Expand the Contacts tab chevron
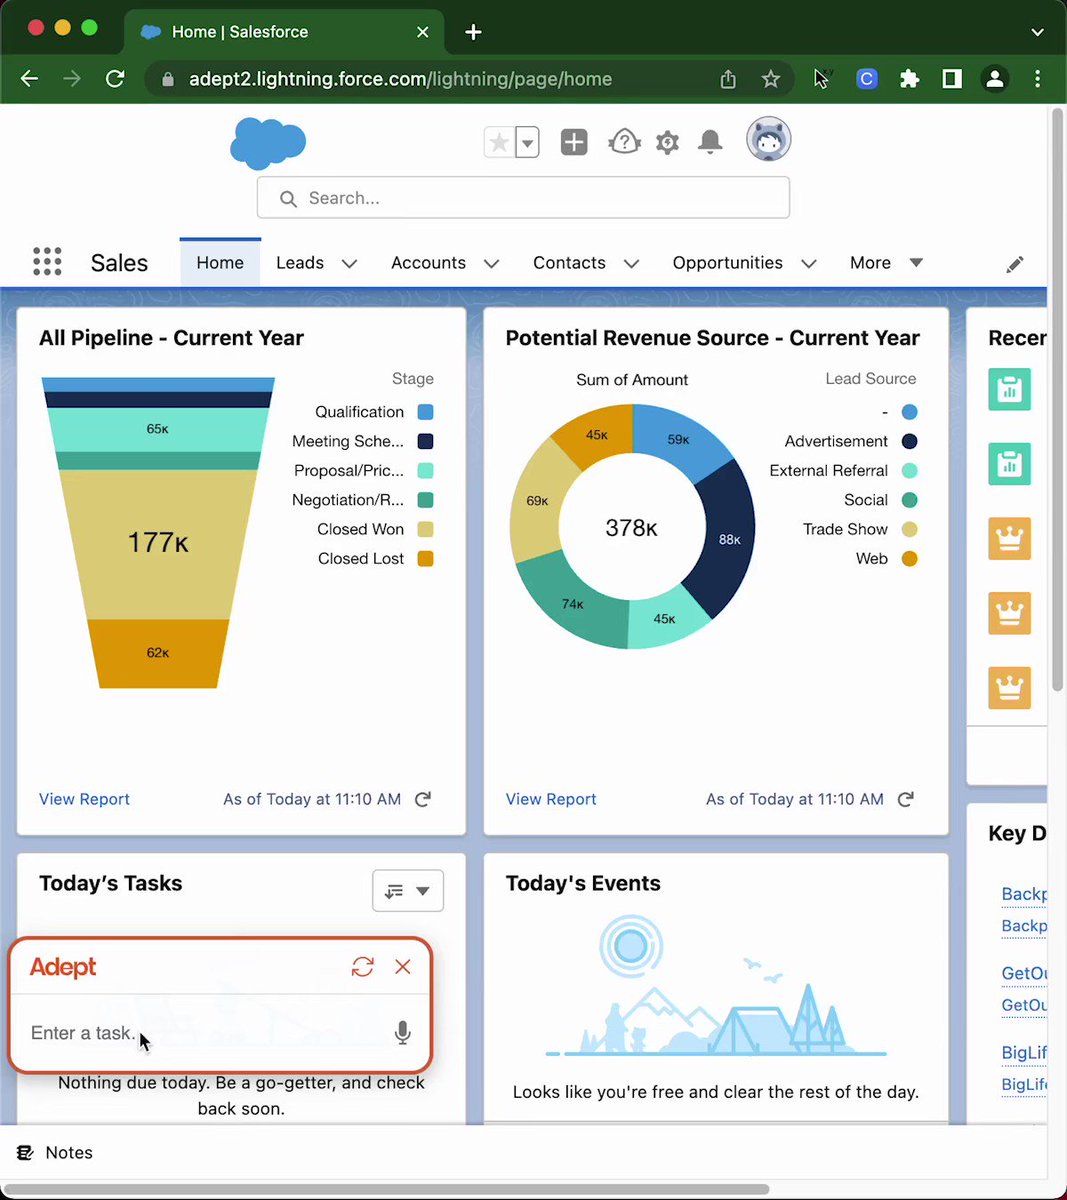This screenshot has height=1200, width=1067. pos(631,263)
